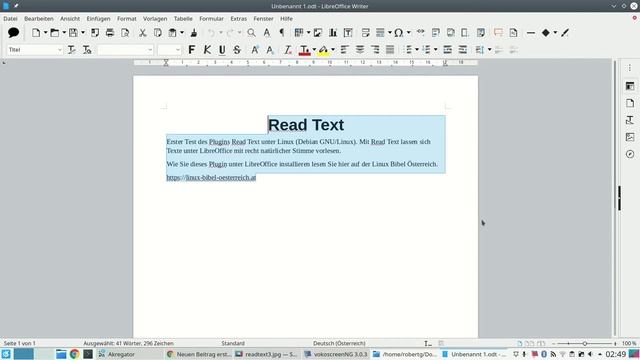Open the font name dropdown
640x360 pixels.
tap(150, 50)
